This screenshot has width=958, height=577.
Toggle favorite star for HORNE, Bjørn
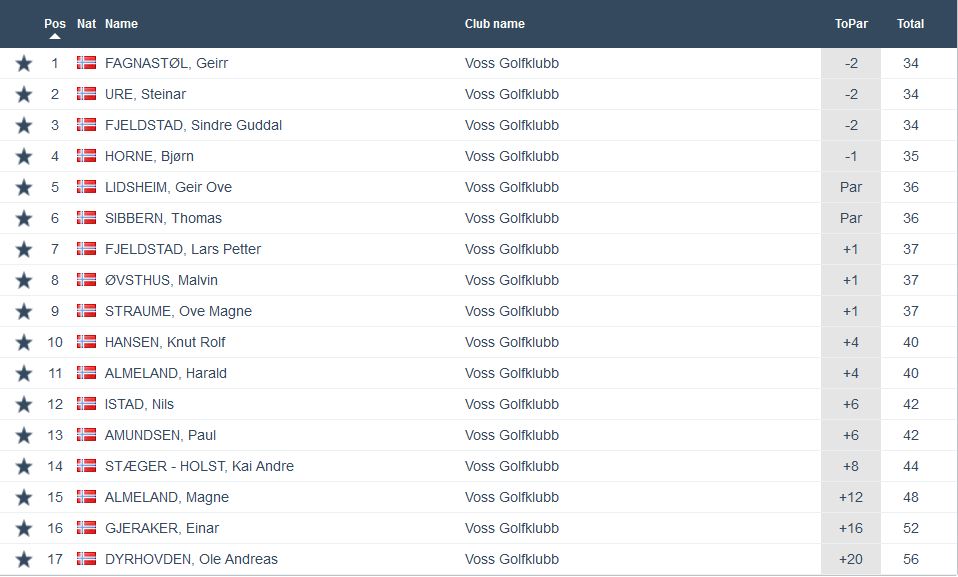tap(24, 157)
